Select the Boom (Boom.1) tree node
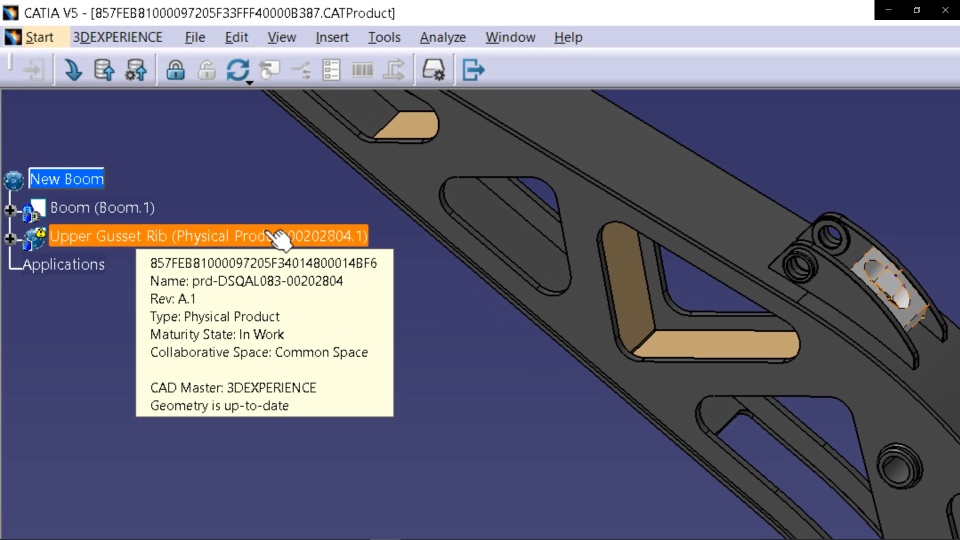 pos(102,208)
